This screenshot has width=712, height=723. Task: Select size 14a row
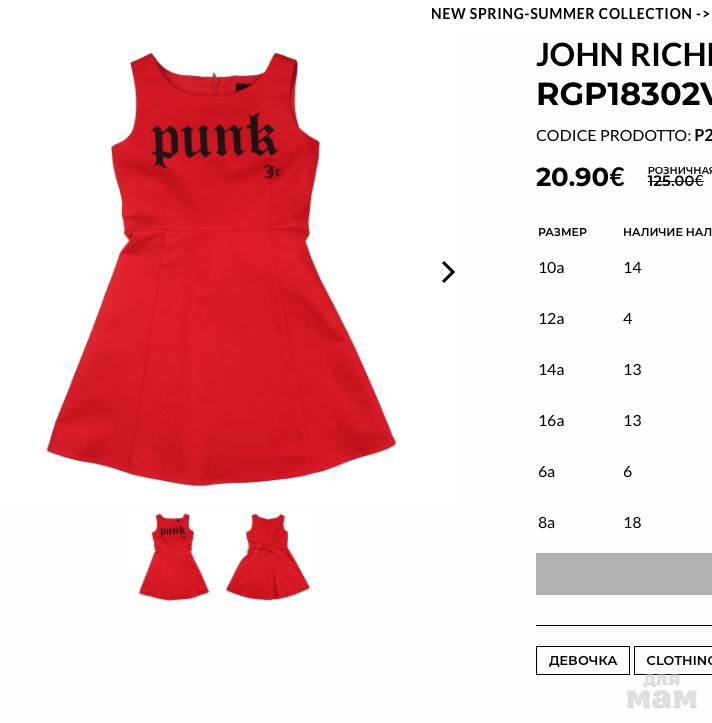coord(624,369)
